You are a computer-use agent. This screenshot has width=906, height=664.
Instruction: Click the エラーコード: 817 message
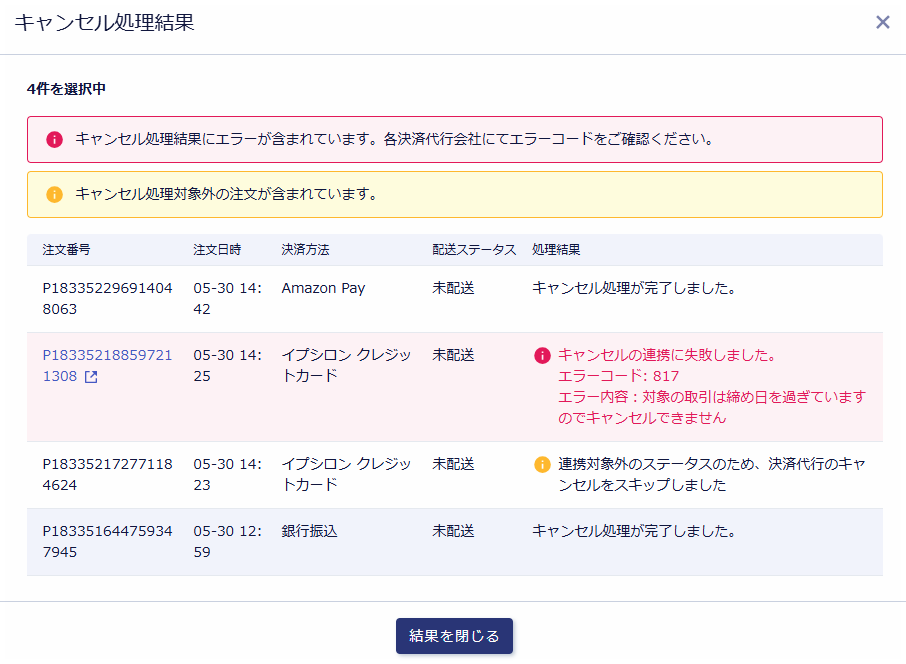pos(618,376)
